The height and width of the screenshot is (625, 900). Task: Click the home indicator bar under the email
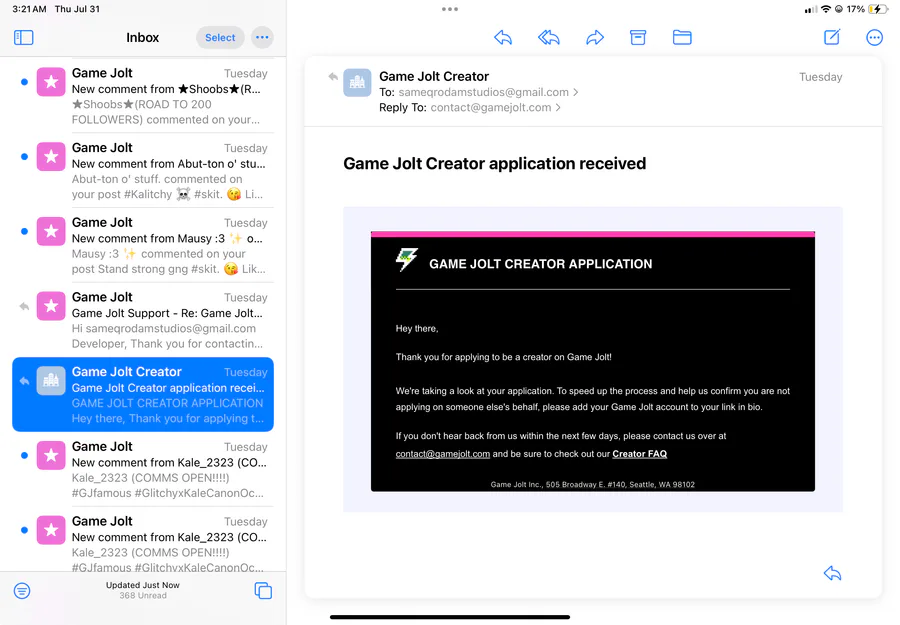click(450, 617)
